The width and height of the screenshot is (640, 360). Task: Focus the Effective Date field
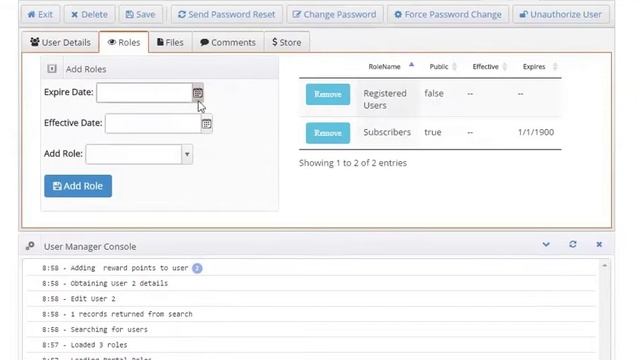153,123
